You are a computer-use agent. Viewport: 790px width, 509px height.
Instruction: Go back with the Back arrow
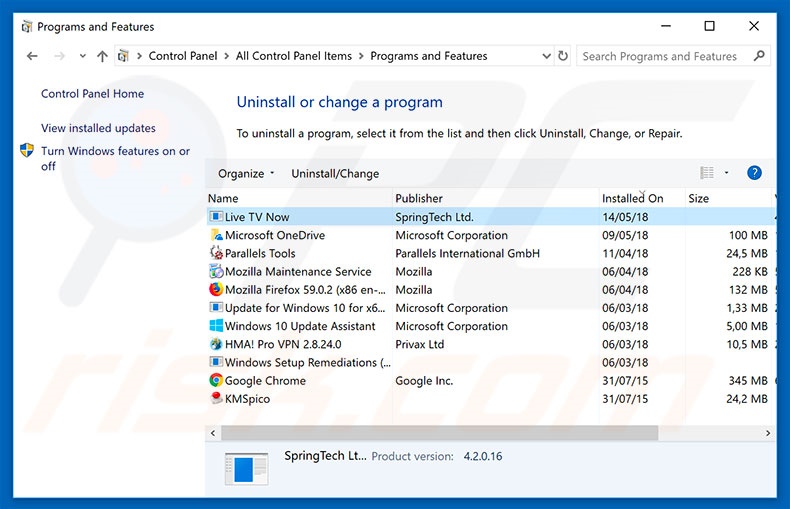32,56
